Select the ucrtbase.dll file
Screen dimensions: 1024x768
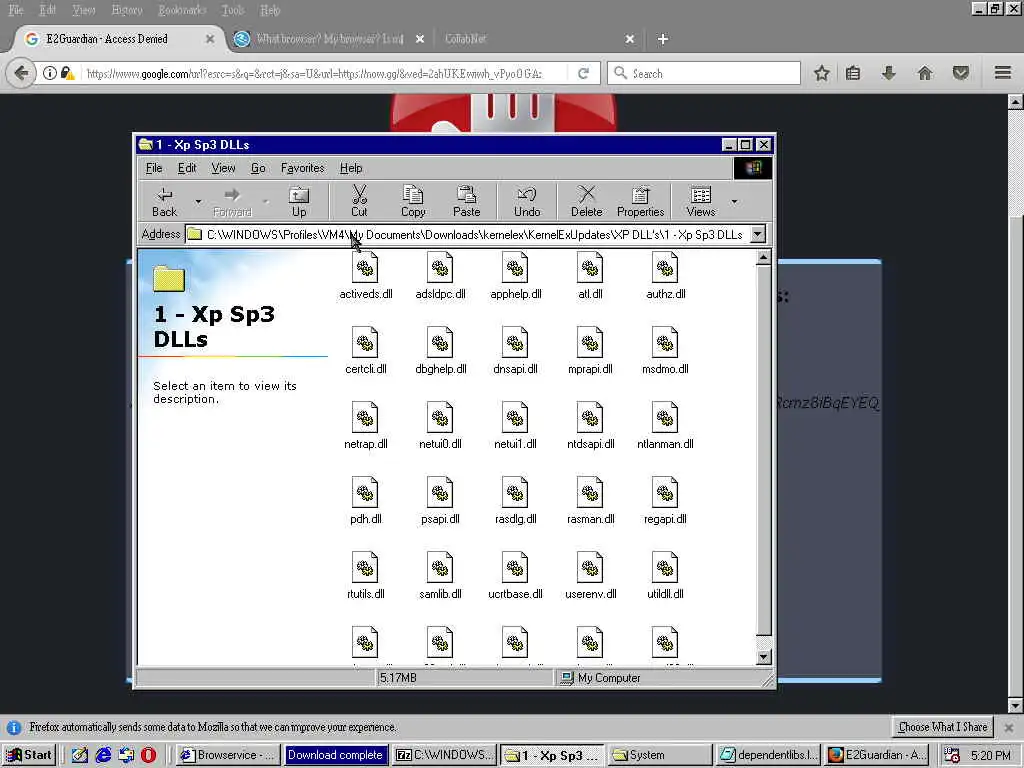[515, 576]
